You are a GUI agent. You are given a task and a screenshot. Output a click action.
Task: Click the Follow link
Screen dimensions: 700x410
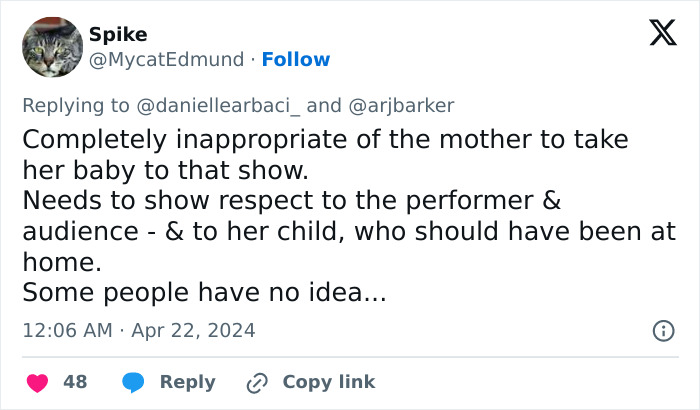pos(296,60)
